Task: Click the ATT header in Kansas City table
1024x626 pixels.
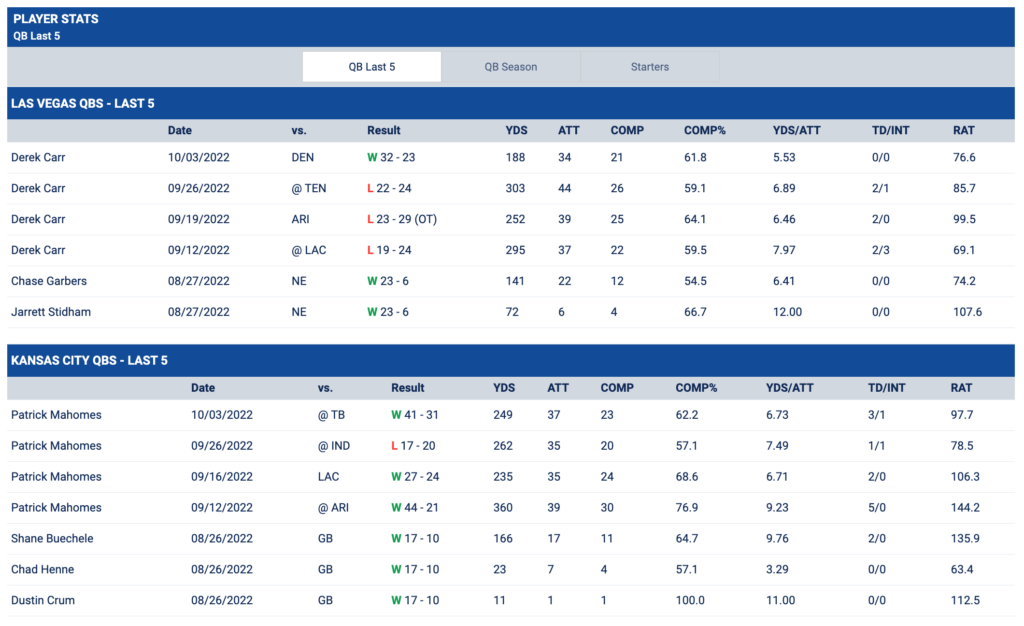Action: coord(558,388)
